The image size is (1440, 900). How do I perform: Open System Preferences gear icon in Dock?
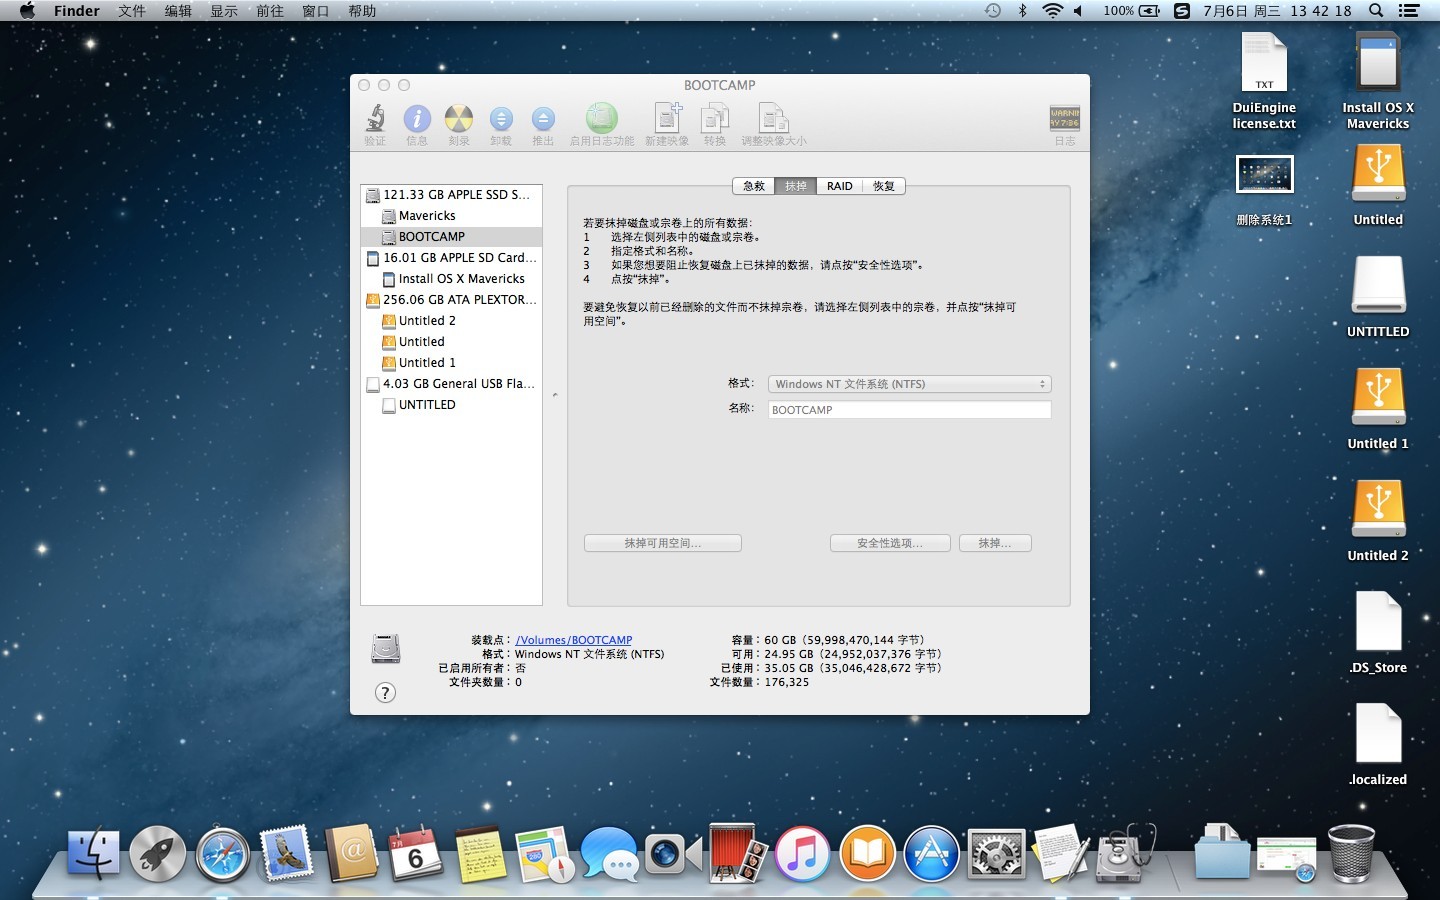996,854
